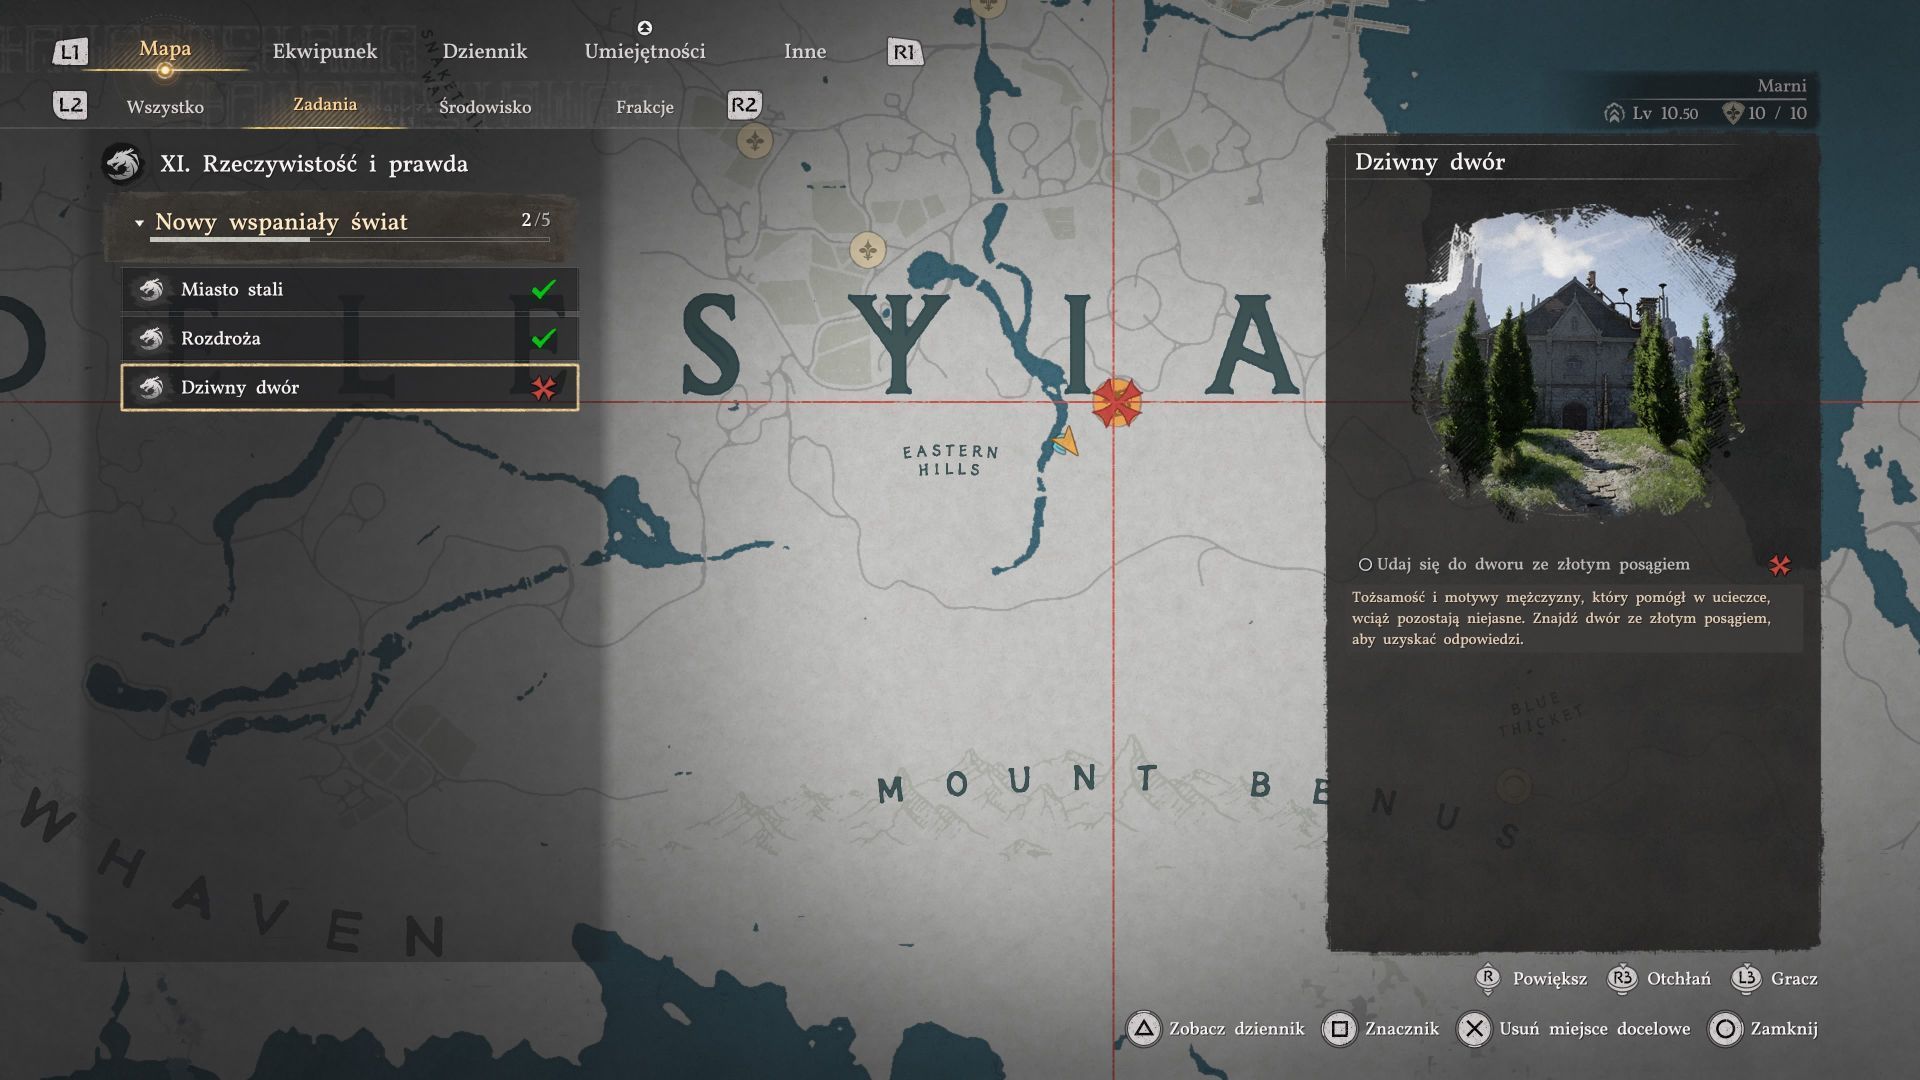
Task: Toggle the green checkmark on Miasto stali
Action: pyautogui.click(x=543, y=289)
